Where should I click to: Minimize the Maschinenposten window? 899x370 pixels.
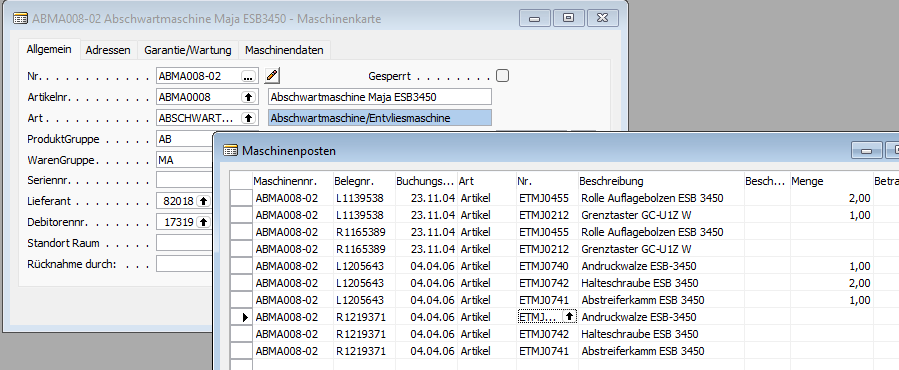click(867, 150)
